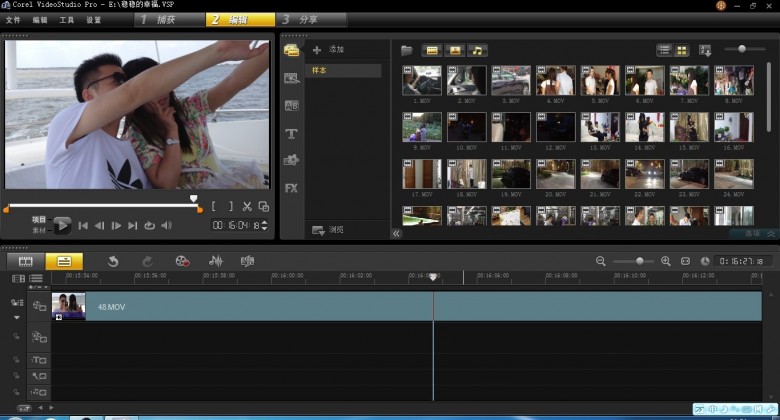
Task: Open the Record/Capture option icon
Action: (x=182, y=261)
